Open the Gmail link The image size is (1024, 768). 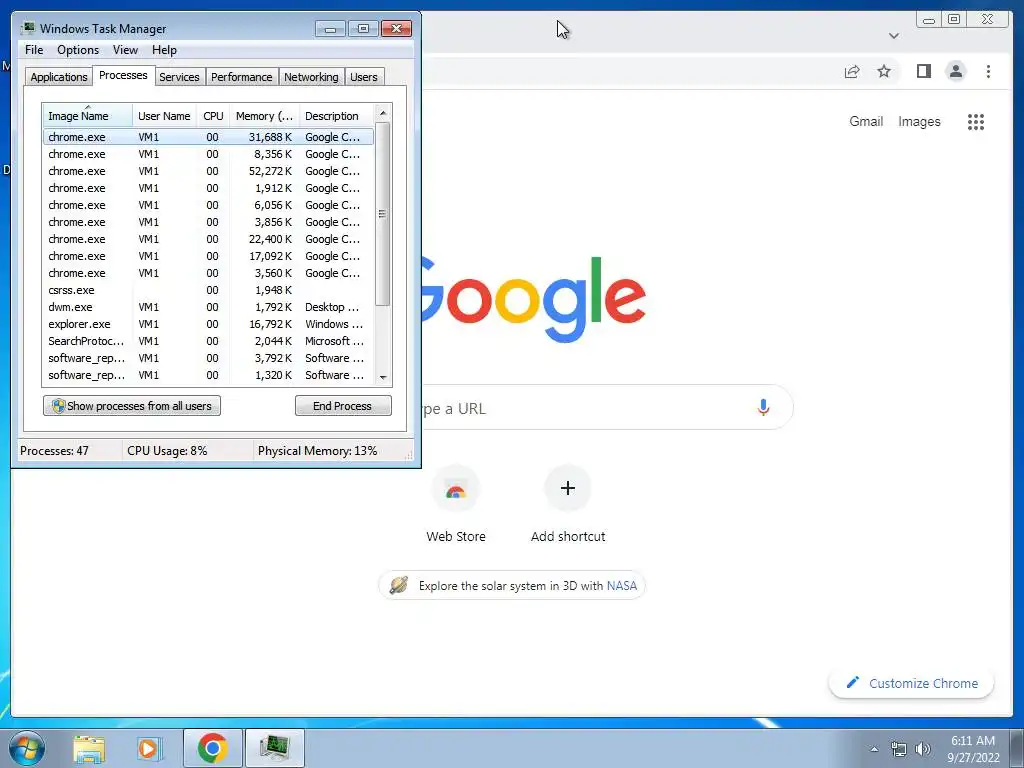click(x=866, y=121)
